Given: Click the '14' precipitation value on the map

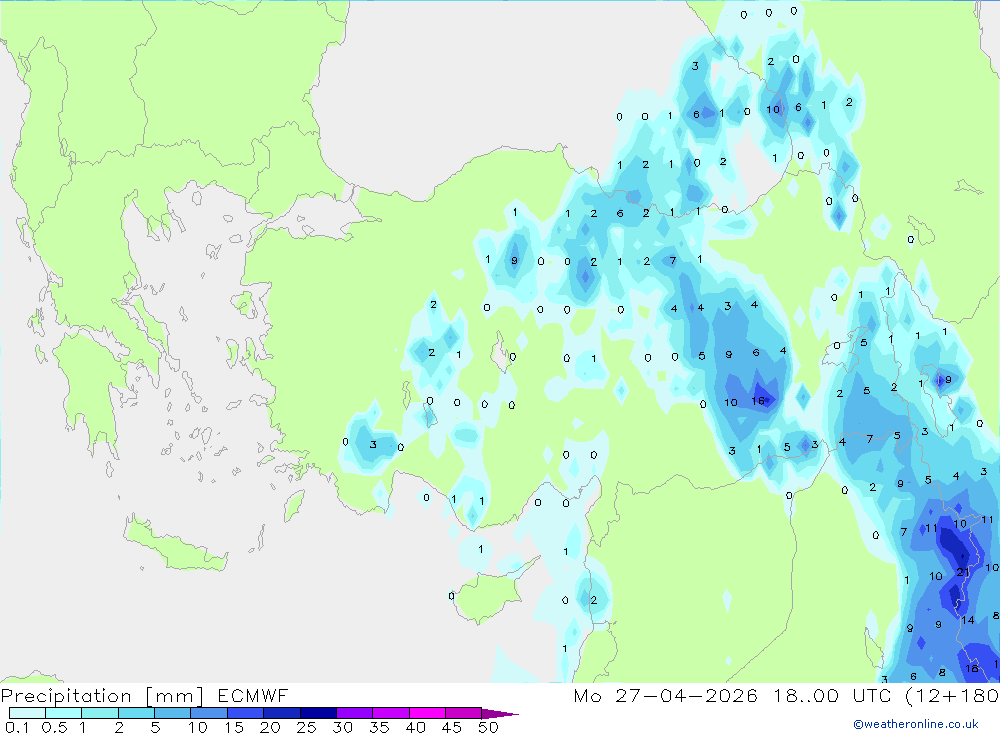Looking at the screenshot, I should coord(967,619).
